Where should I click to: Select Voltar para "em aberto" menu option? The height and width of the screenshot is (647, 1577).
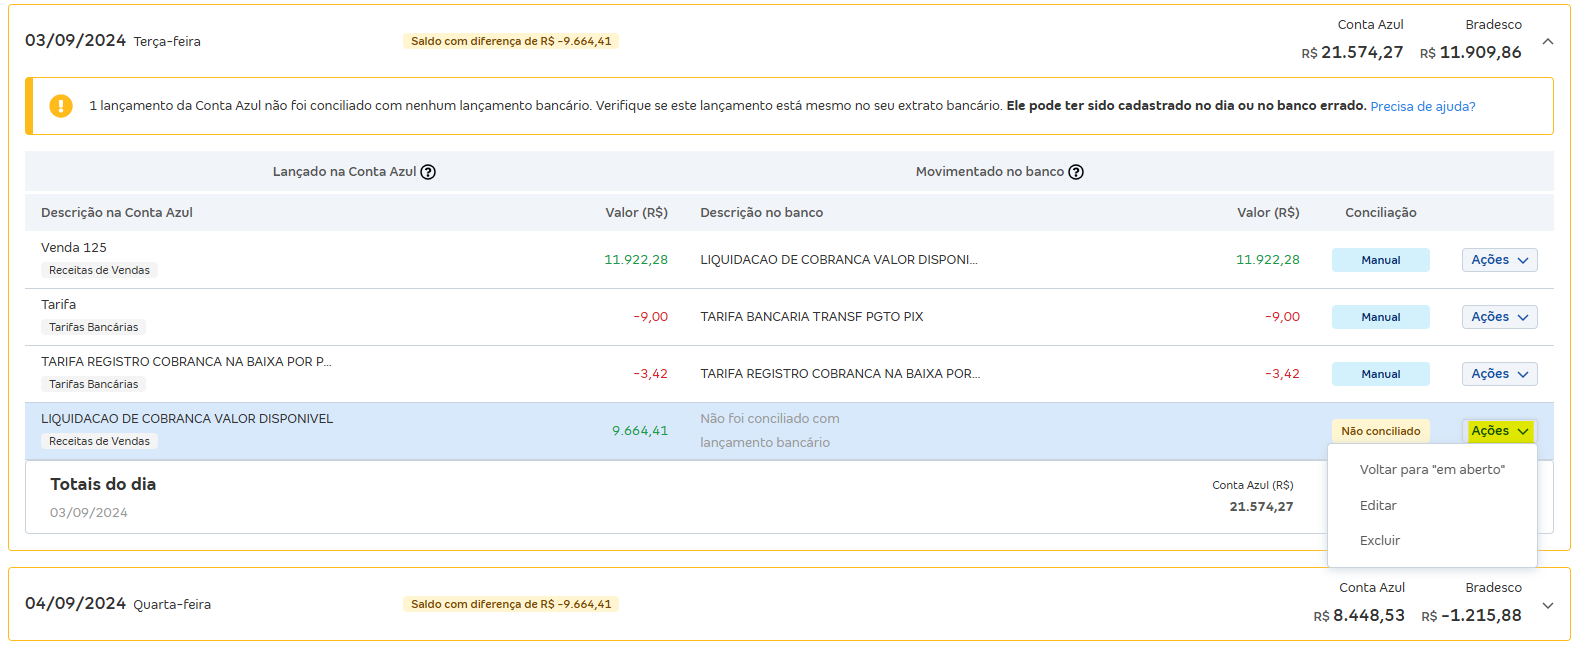(1431, 470)
